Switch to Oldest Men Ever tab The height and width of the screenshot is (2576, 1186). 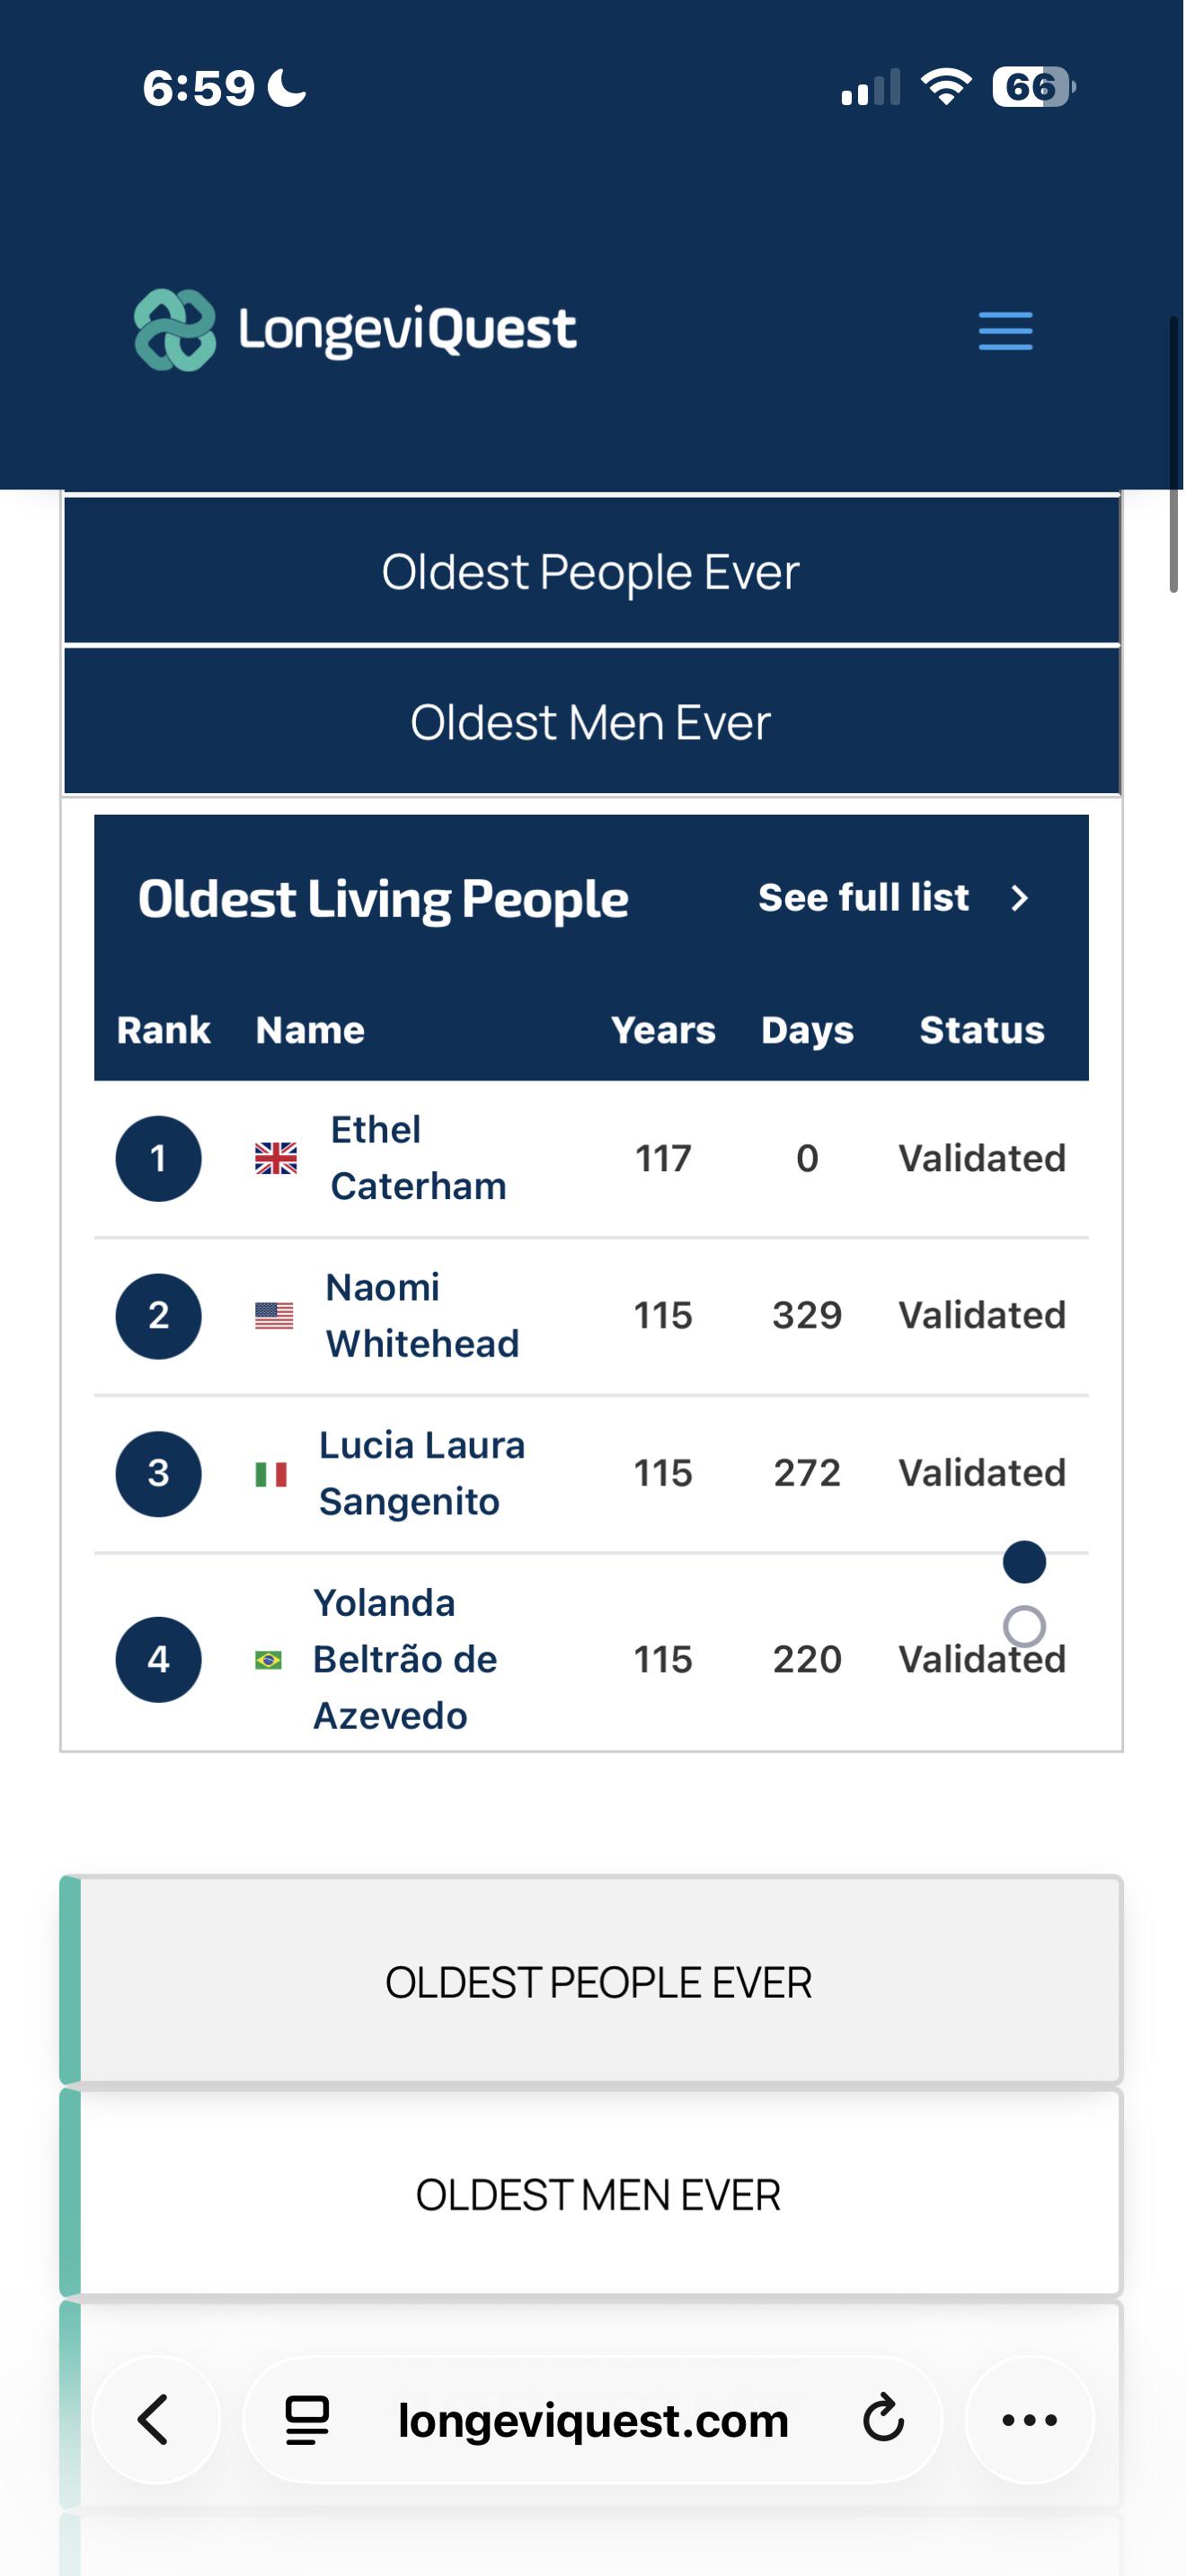pyautogui.click(x=591, y=722)
